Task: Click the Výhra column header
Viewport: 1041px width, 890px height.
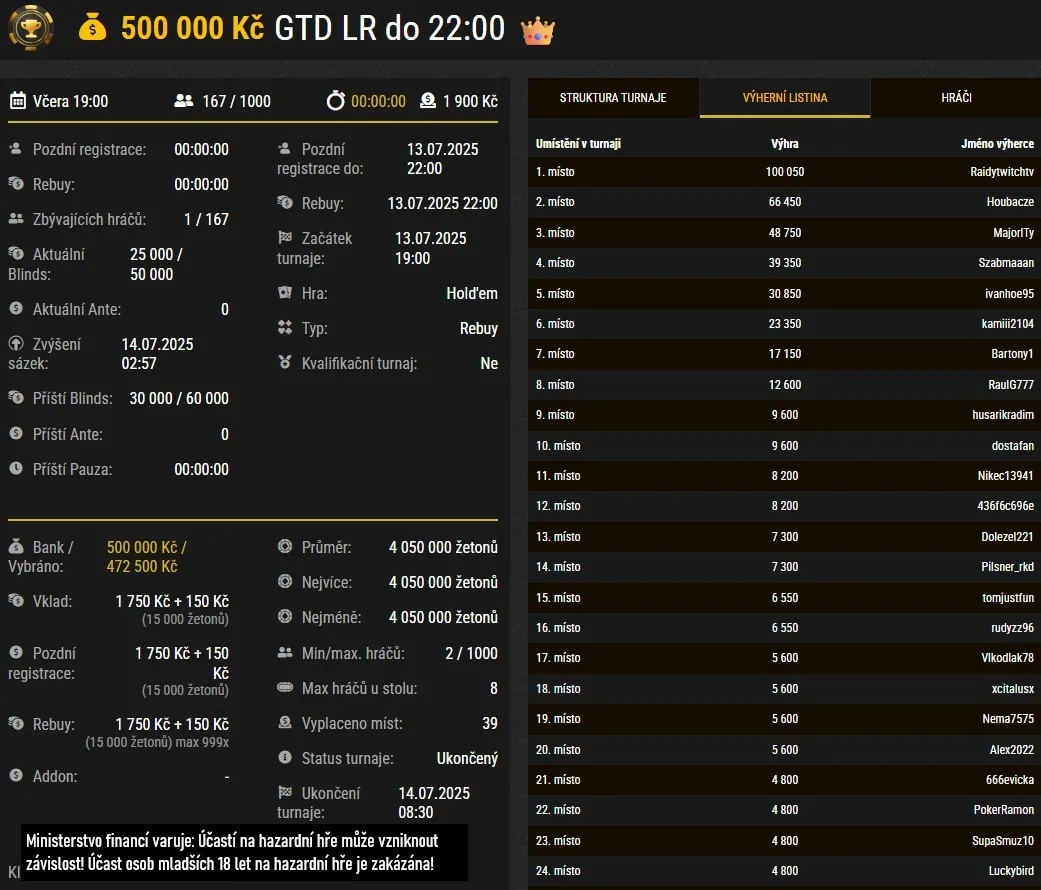Action: click(x=785, y=143)
